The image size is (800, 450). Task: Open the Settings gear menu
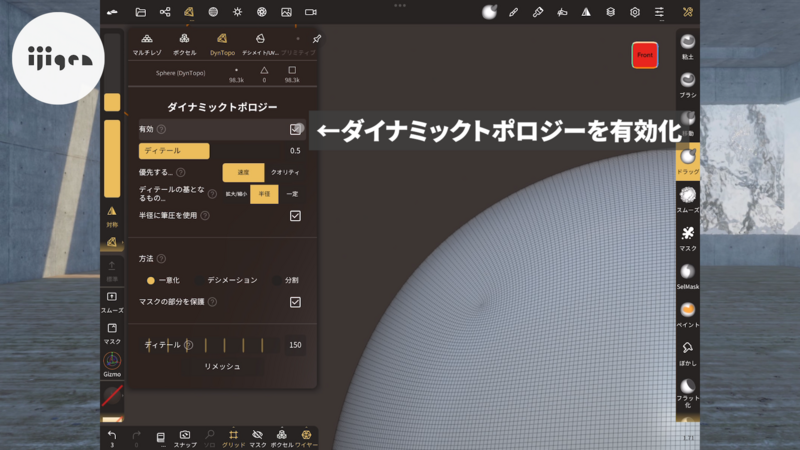click(635, 12)
